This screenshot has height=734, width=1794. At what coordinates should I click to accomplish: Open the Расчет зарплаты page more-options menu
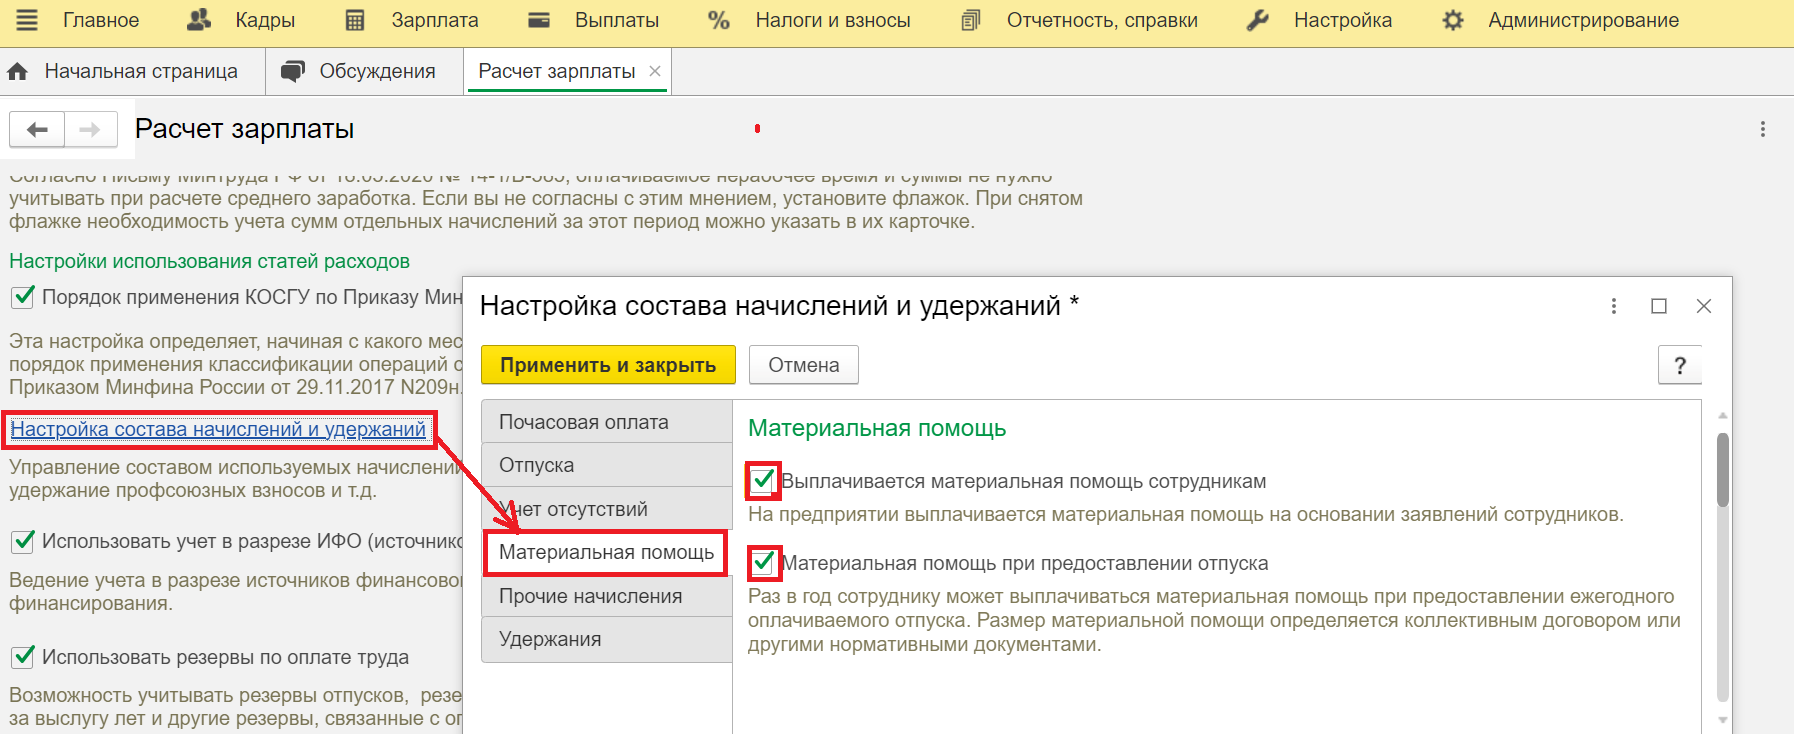1763,129
